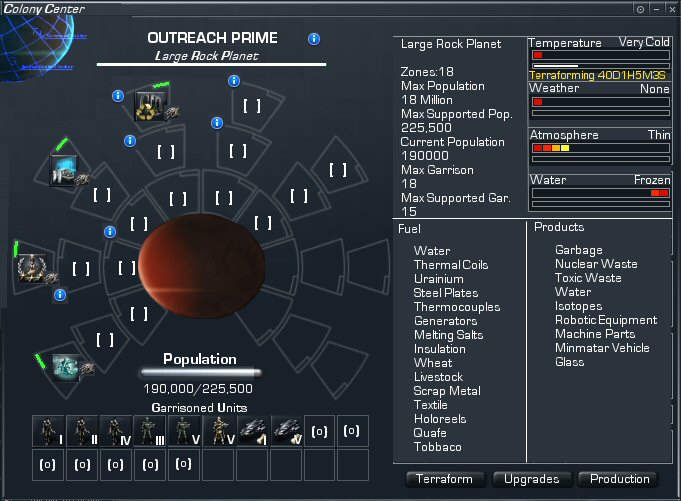Select Scrap Metal in Fuel list
The image size is (681, 501).
tap(447, 391)
